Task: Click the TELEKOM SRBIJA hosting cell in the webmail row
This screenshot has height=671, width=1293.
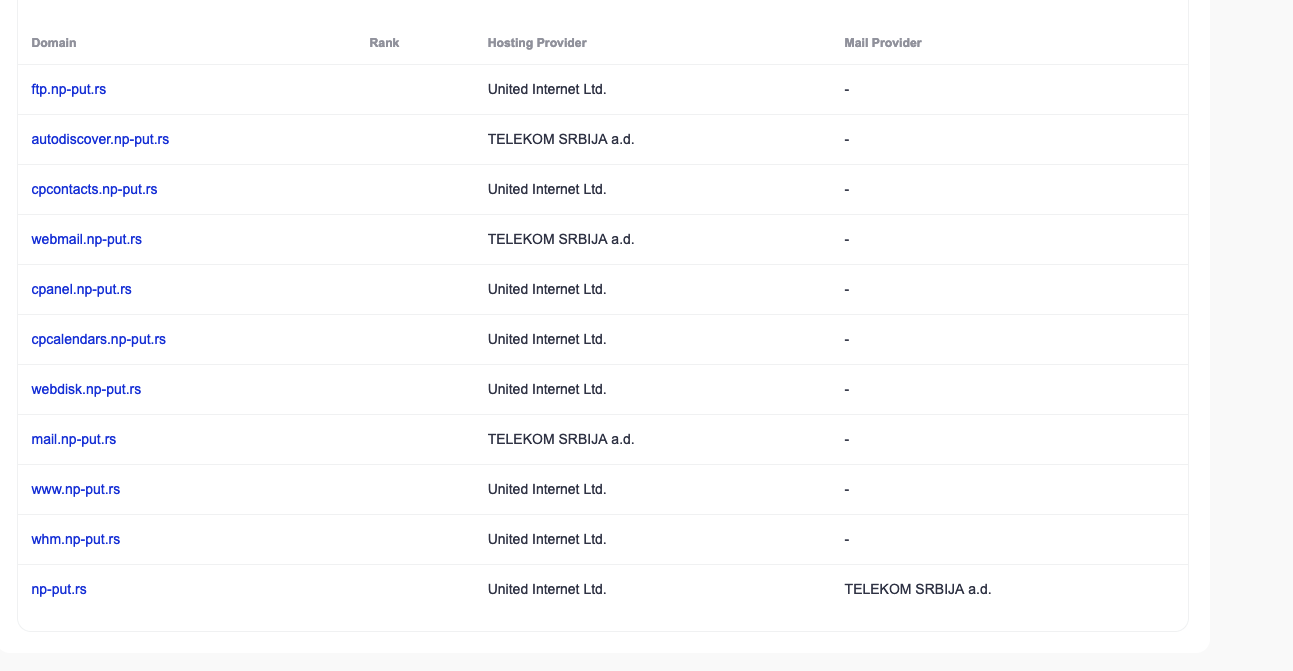Action: (561, 239)
